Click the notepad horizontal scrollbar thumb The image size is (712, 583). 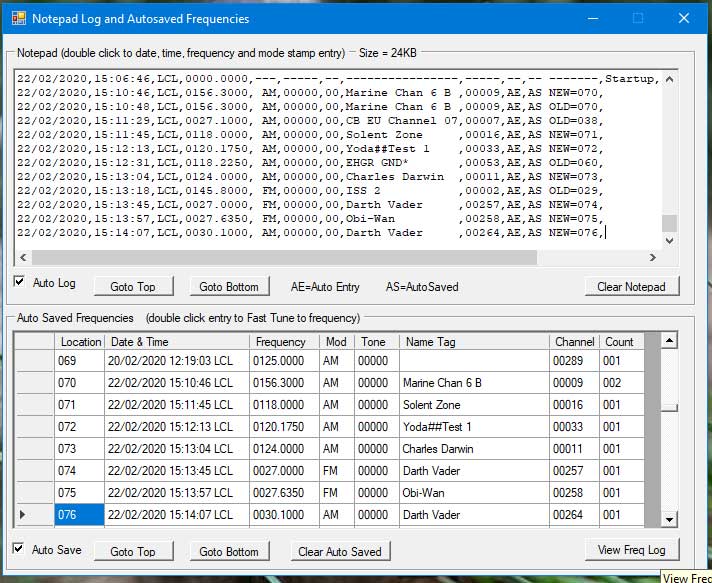point(284,257)
